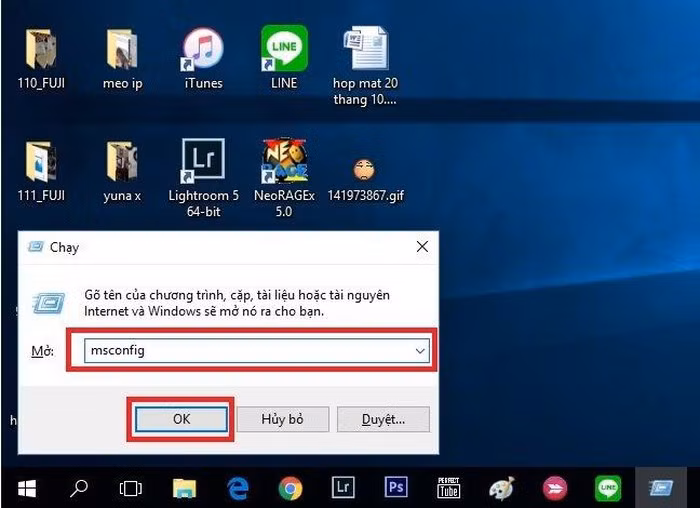Image resolution: width=700 pixels, height=508 pixels.
Task: Browse files with the Duyệt... button
Action: click(x=383, y=419)
